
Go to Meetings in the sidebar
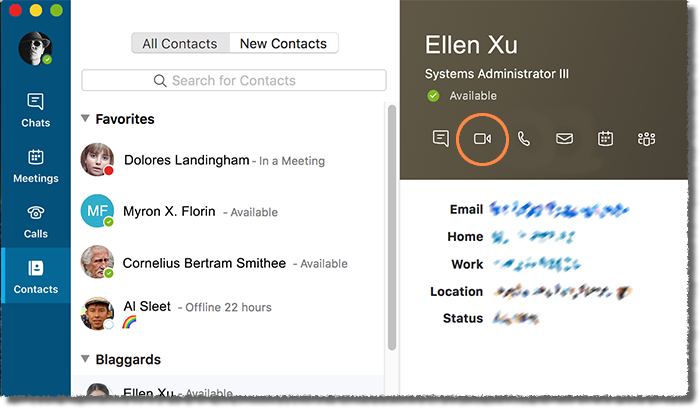click(x=35, y=165)
